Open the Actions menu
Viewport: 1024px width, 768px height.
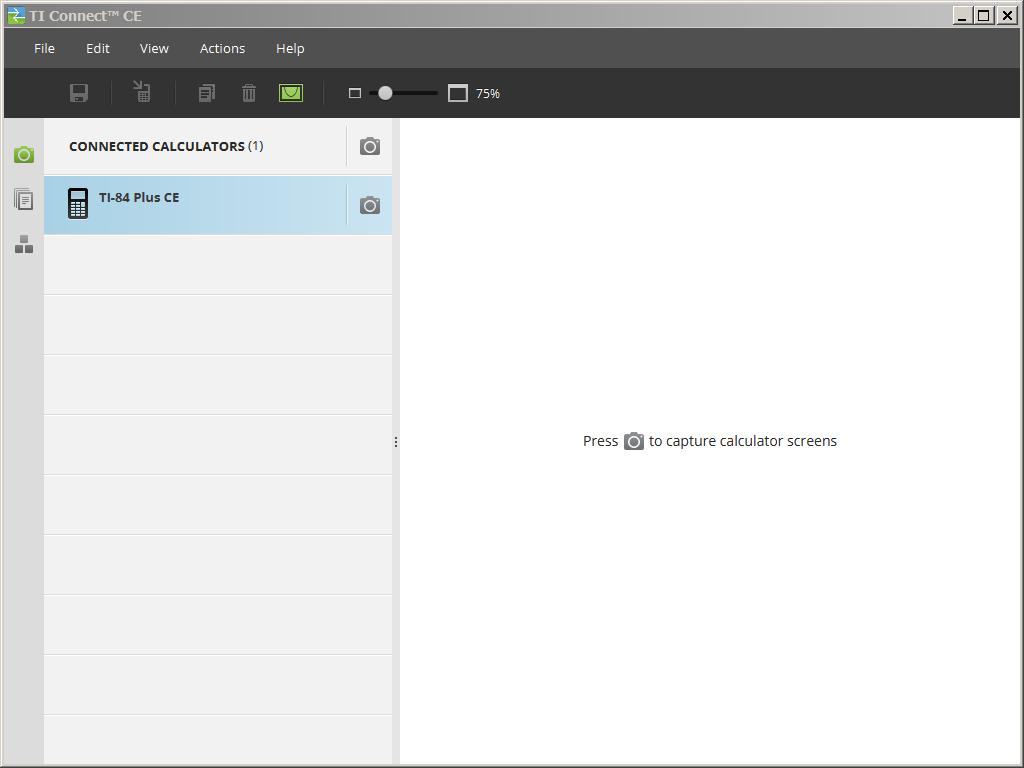(x=222, y=48)
